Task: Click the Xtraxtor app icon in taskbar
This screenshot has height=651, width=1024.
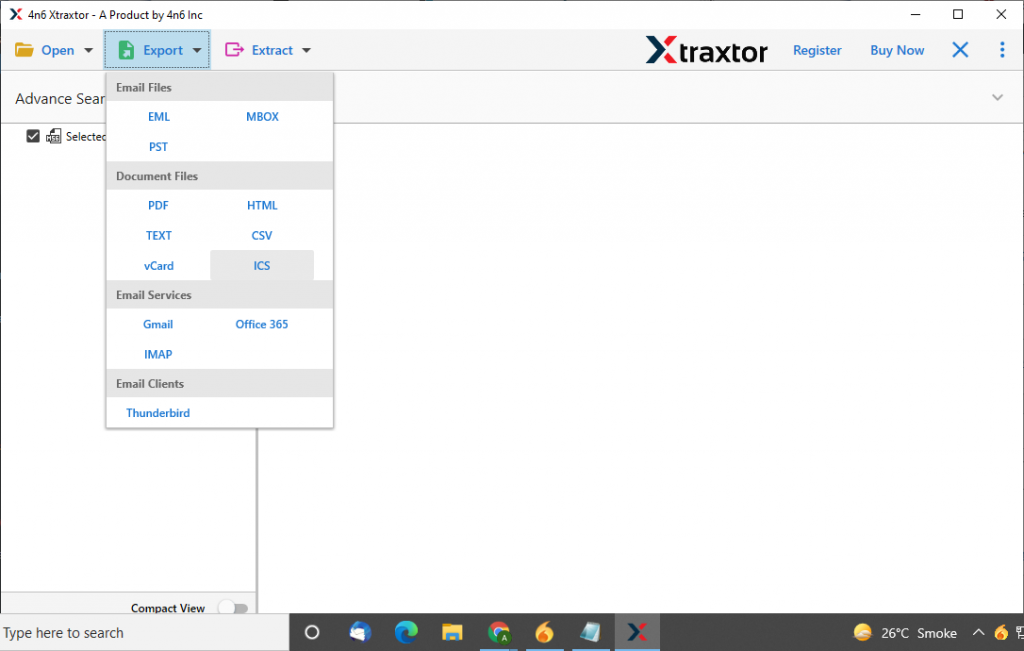Action: click(x=636, y=632)
